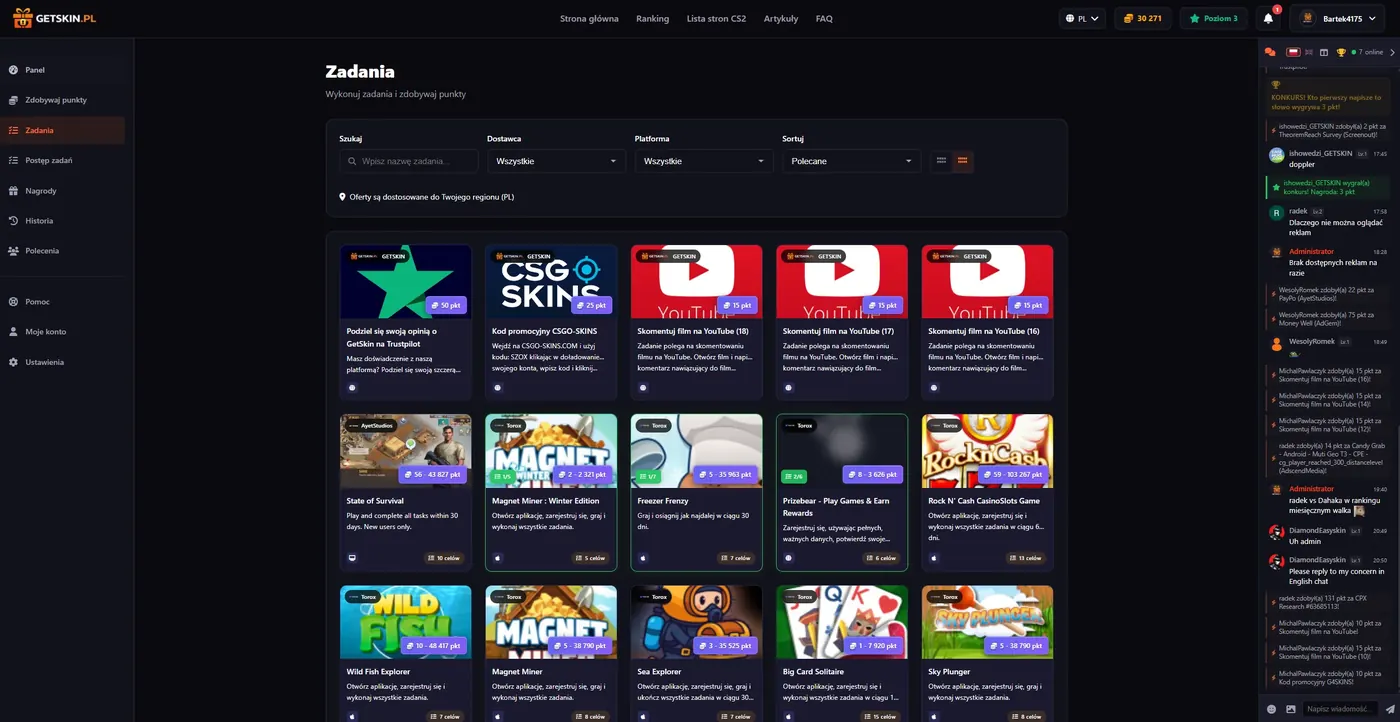The width and height of the screenshot is (1400, 722).
Task: Click the Postęp zadań sidebar icon
Action: coord(14,160)
